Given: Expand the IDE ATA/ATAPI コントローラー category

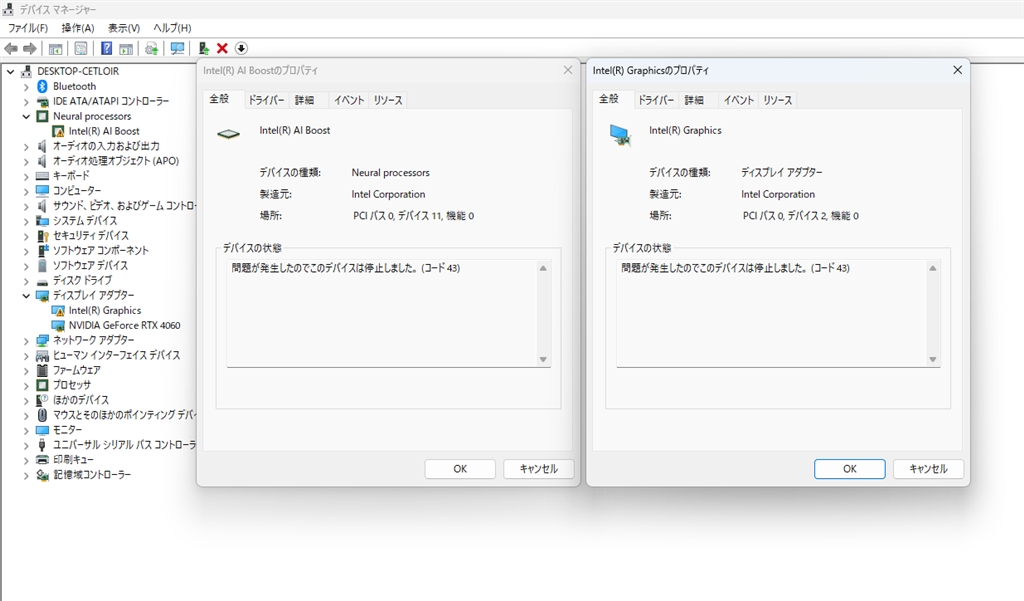Looking at the screenshot, I should tap(26, 102).
